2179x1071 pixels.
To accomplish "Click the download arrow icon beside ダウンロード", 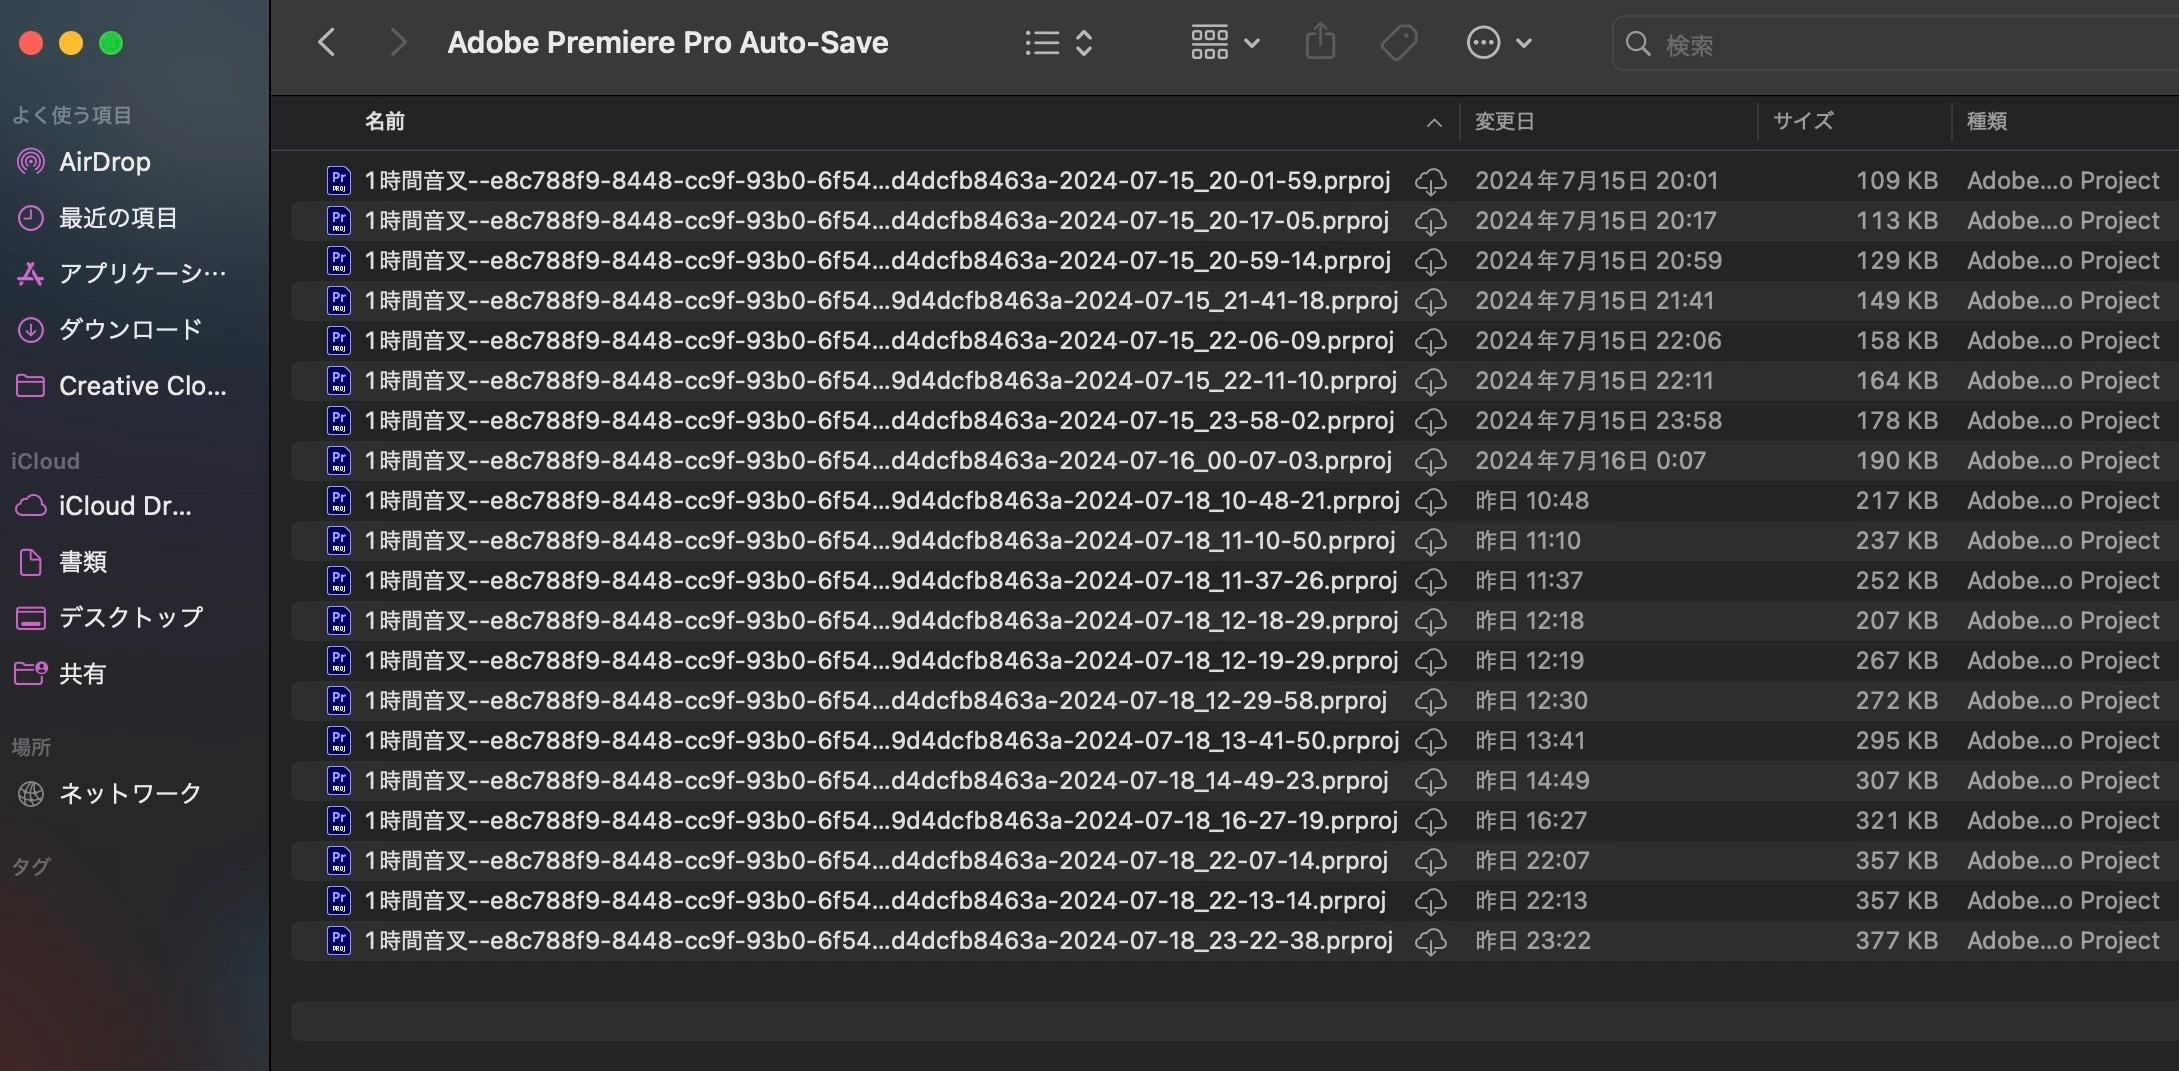I will point(31,329).
